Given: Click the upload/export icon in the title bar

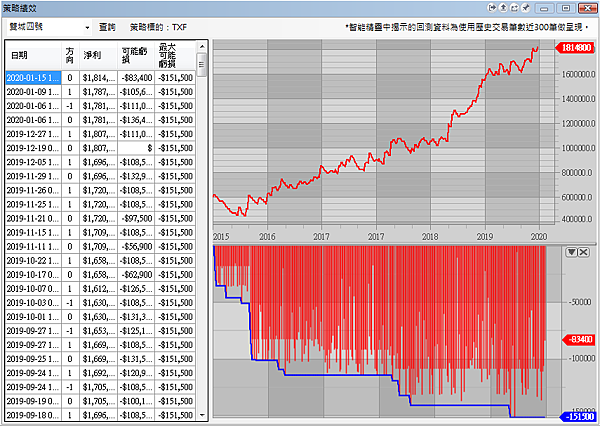Looking at the screenshot, I should click(x=504, y=8).
